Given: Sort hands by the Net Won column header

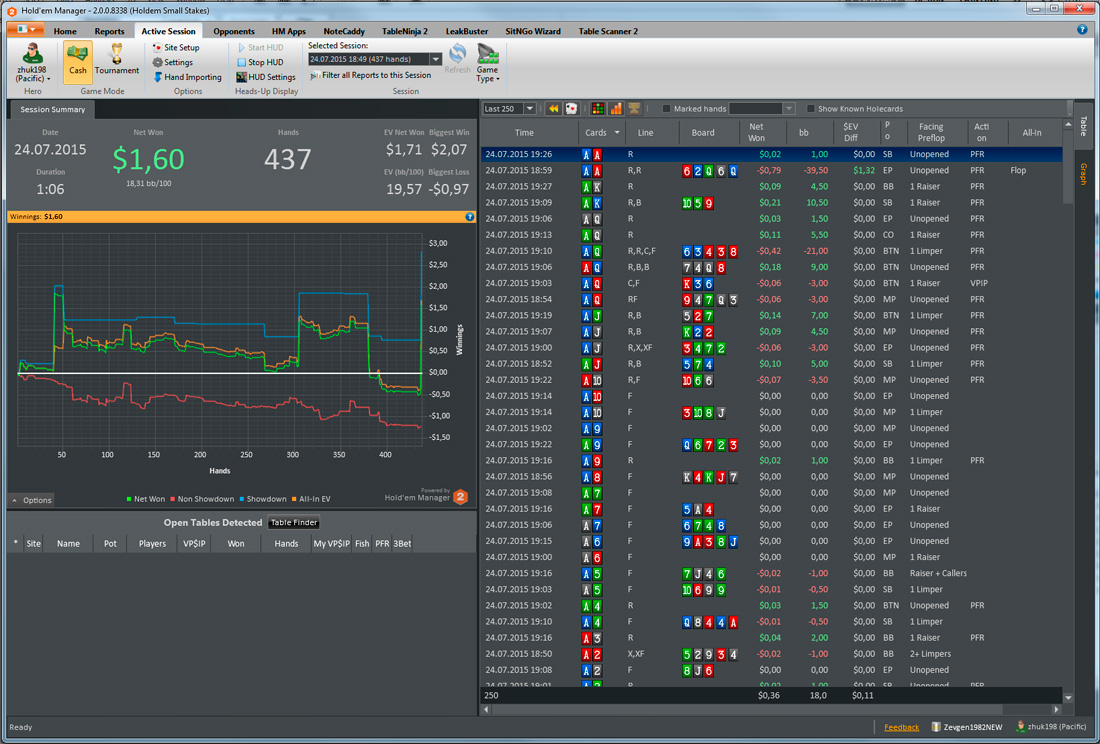Looking at the screenshot, I should click(x=756, y=133).
